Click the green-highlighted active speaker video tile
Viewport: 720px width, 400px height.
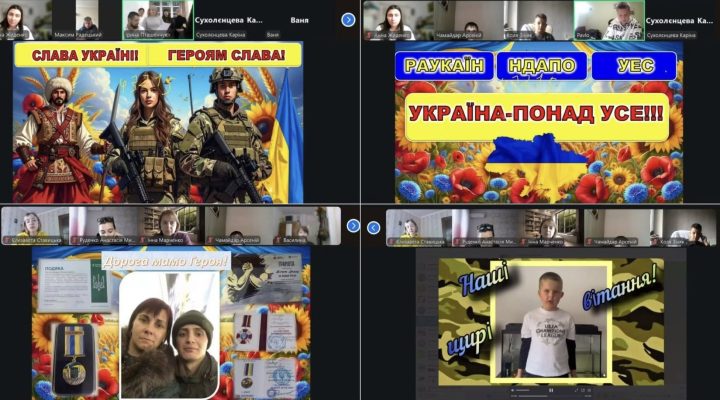tap(158, 20)
